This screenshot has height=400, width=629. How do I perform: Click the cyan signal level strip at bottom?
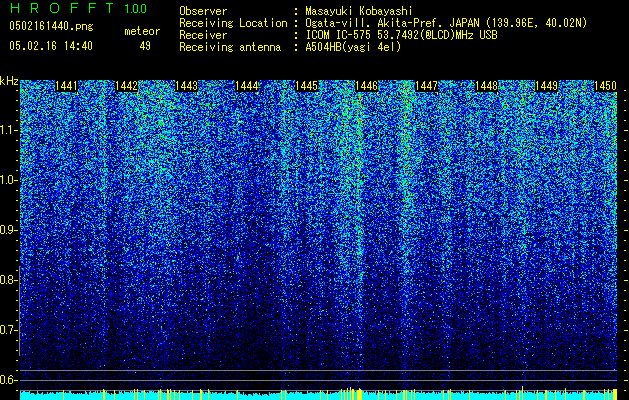click(x=319, y=395)
